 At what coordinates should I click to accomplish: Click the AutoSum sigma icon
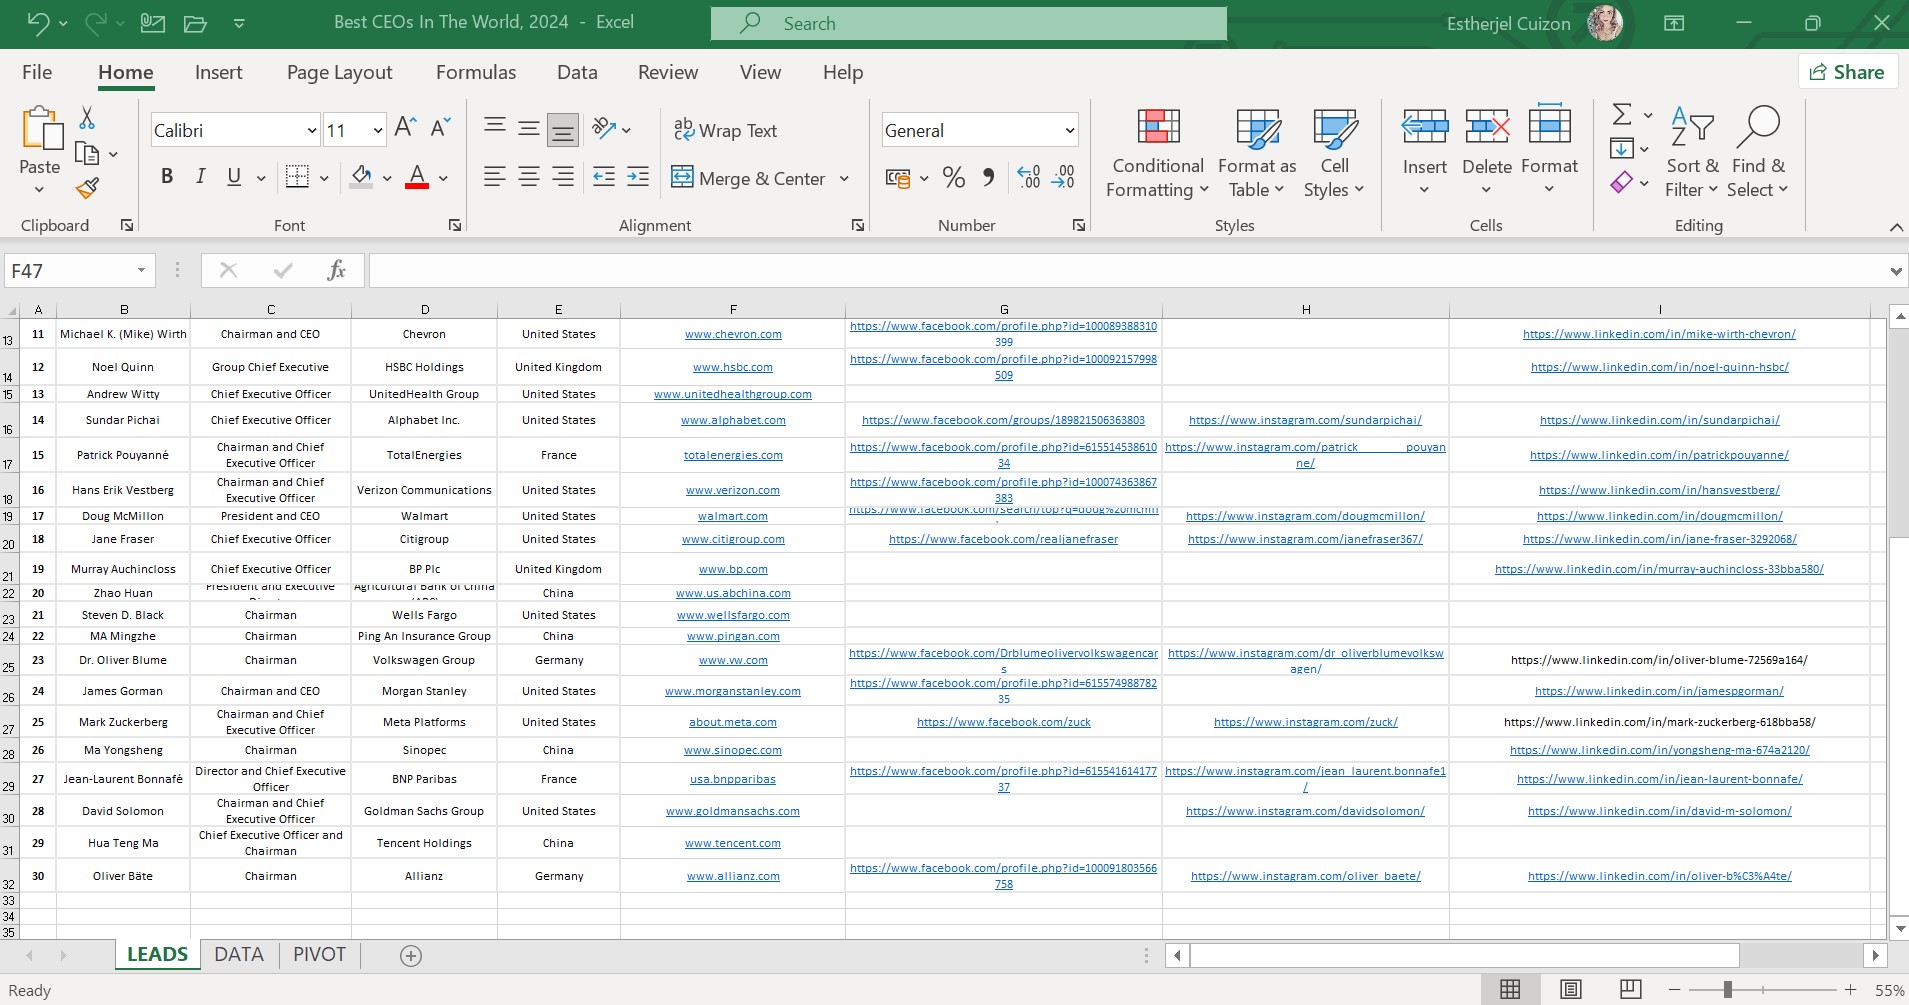(1622, 114)
